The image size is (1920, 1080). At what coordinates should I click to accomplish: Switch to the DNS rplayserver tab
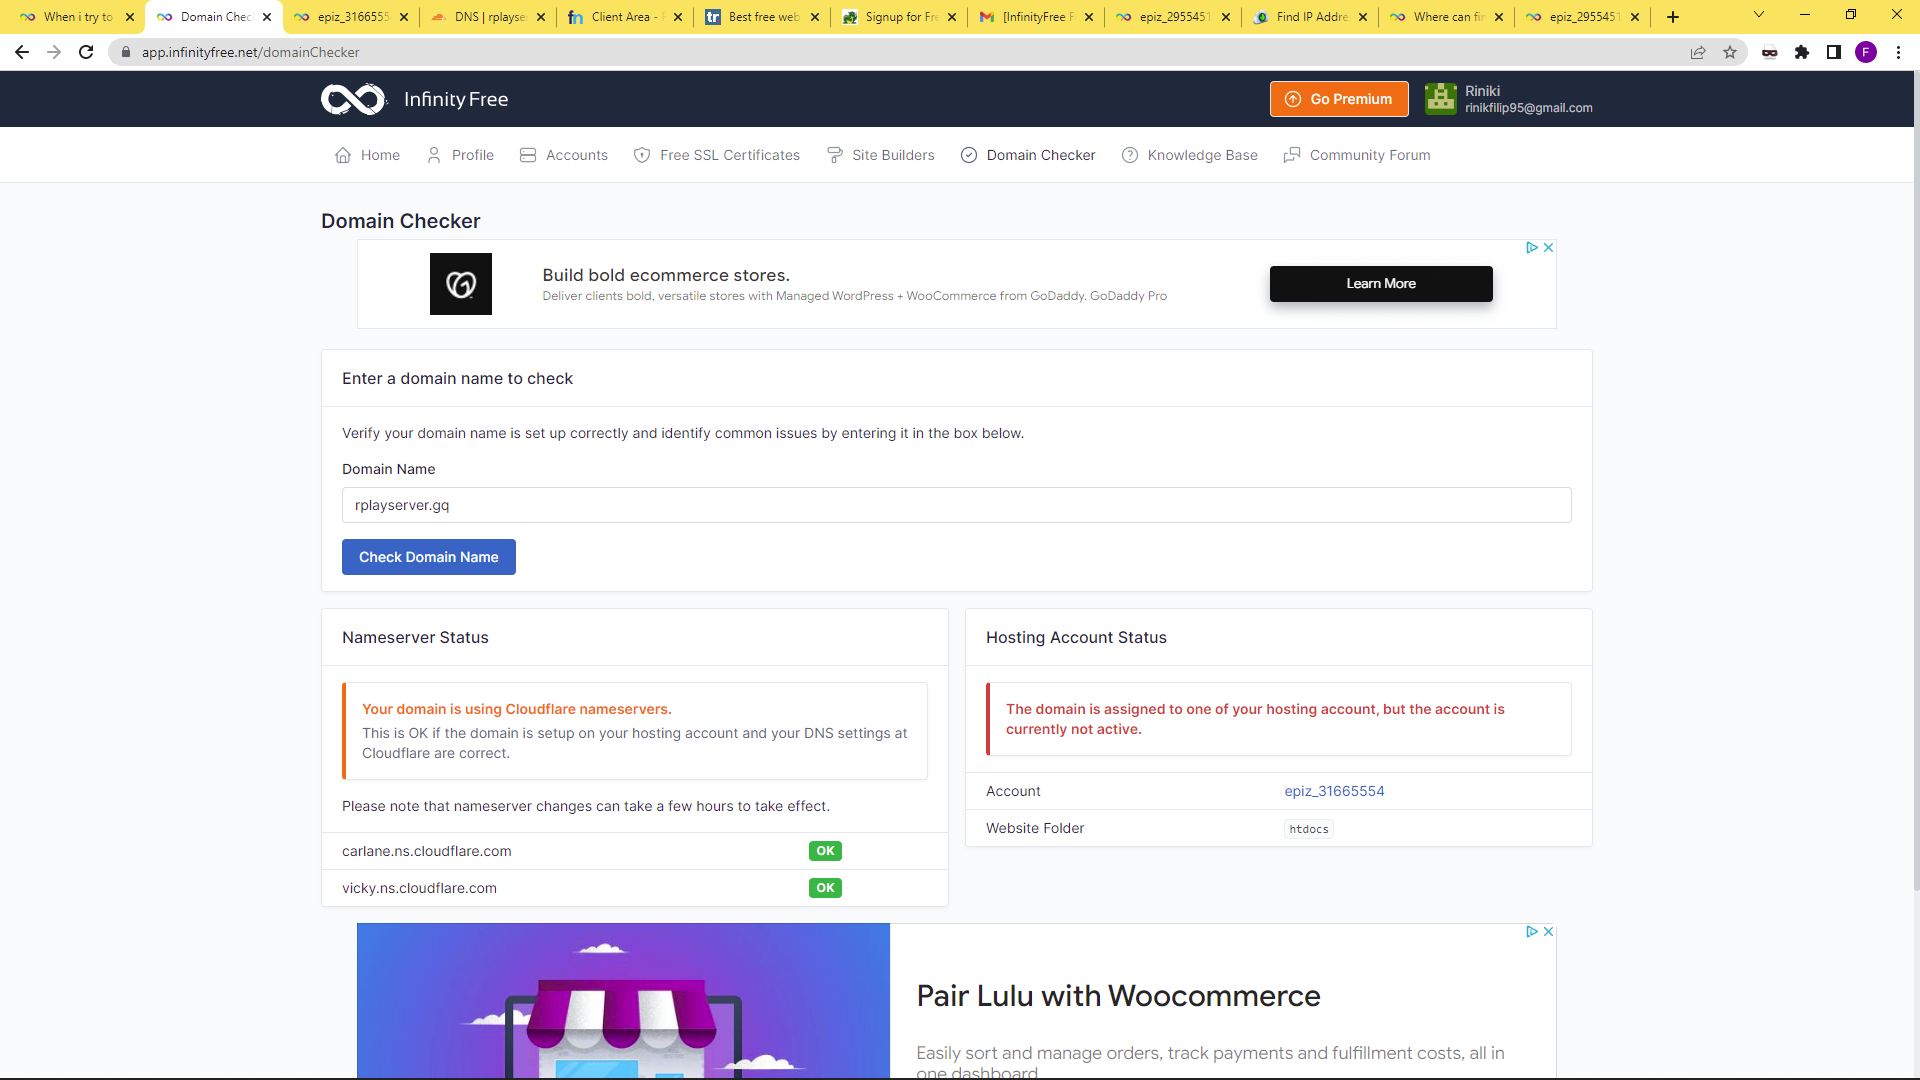(488, 17)
